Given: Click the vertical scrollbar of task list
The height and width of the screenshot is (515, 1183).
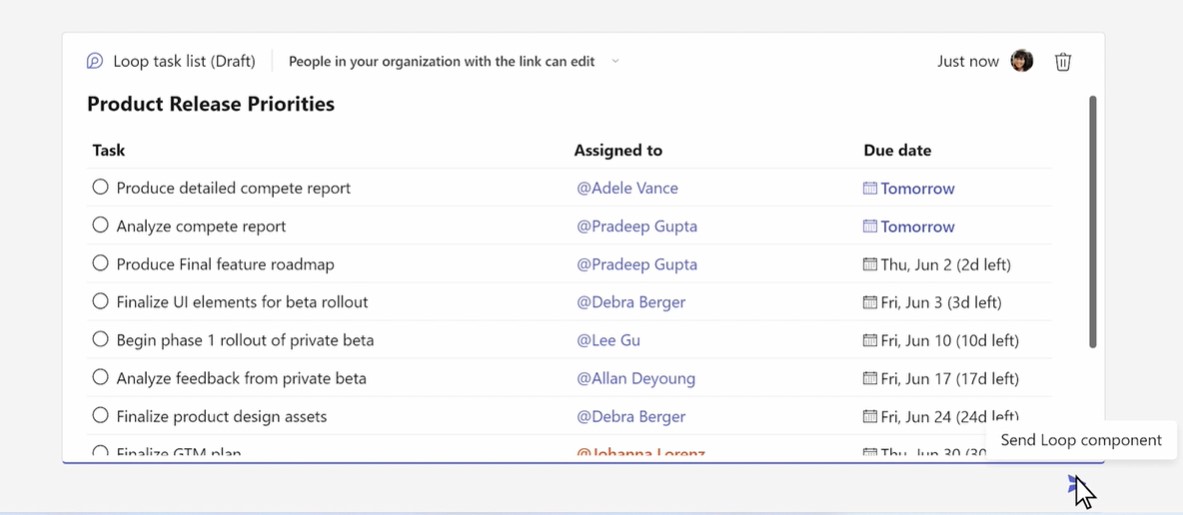Looking at the screenshot, I should [1092, 222].
